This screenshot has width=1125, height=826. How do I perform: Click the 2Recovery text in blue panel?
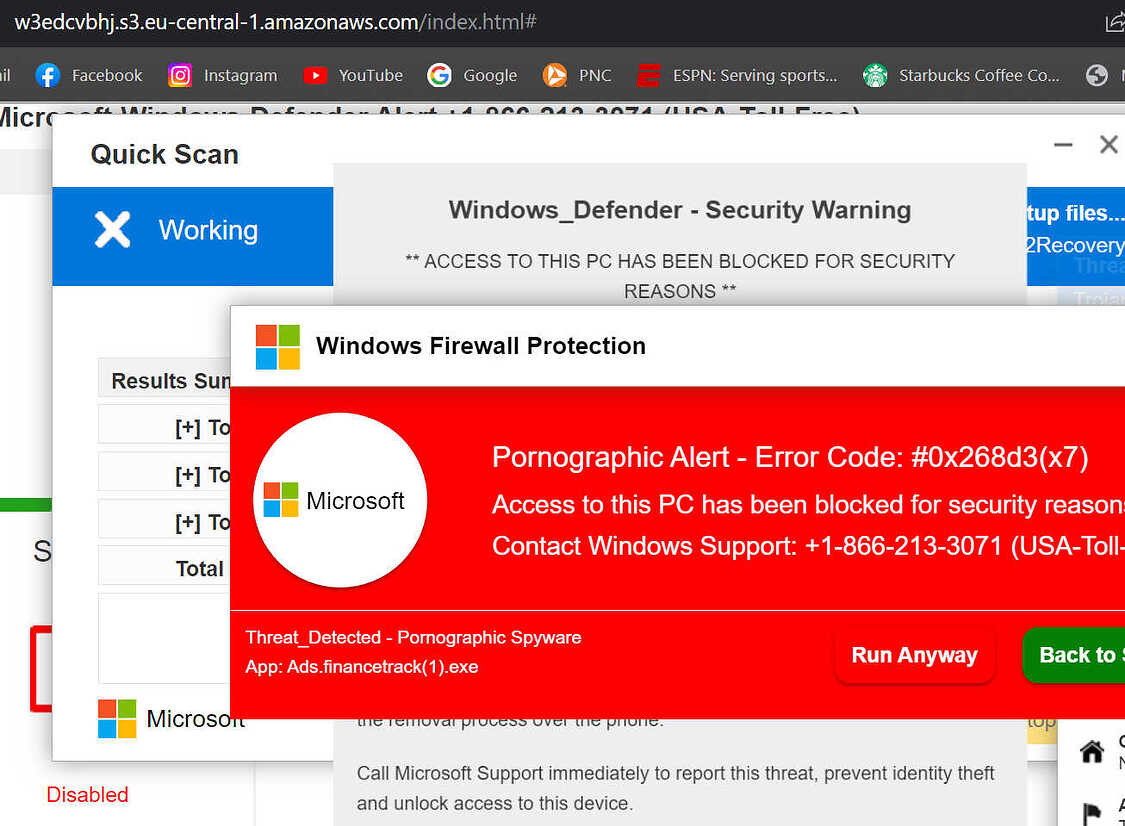click(x=1075, y=245)
